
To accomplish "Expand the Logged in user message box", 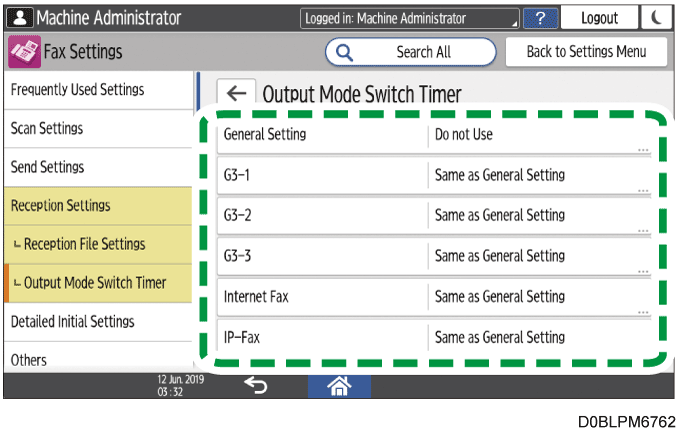I will pos(411,18).
